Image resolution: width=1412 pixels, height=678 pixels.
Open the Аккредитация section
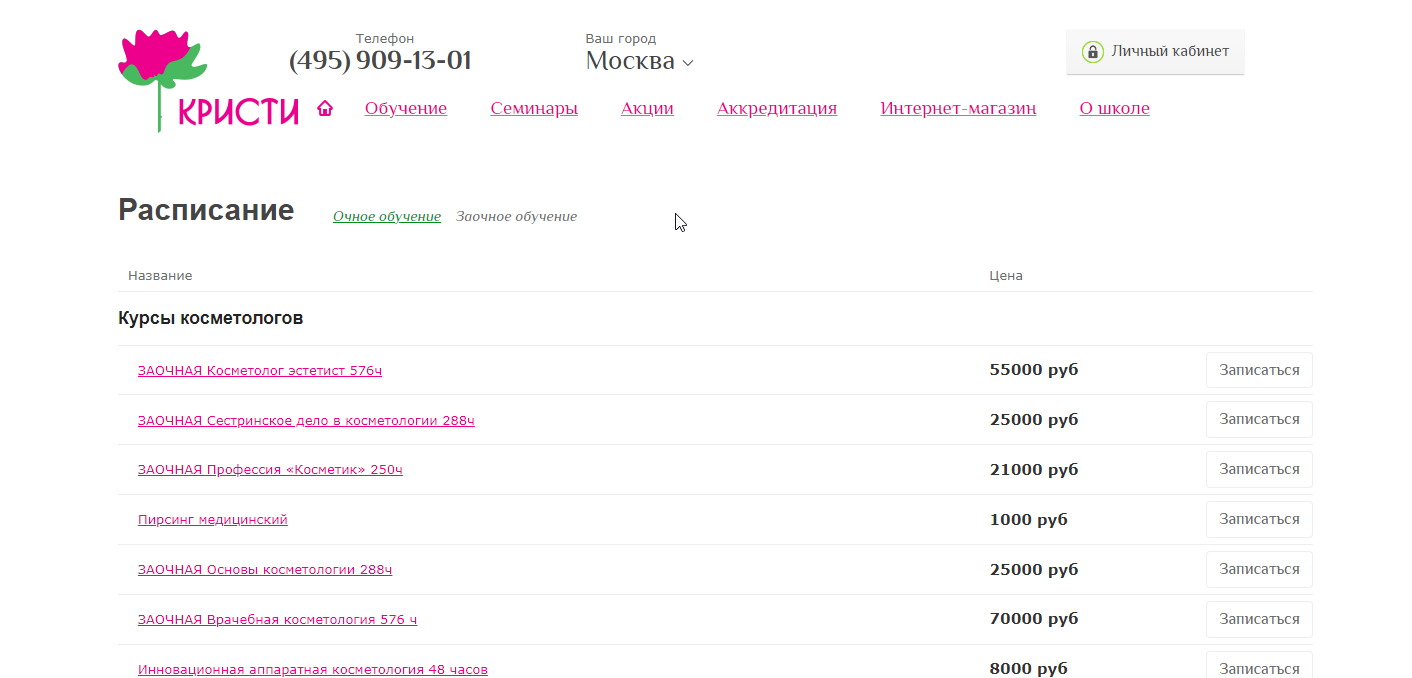(x=776, y=109)
